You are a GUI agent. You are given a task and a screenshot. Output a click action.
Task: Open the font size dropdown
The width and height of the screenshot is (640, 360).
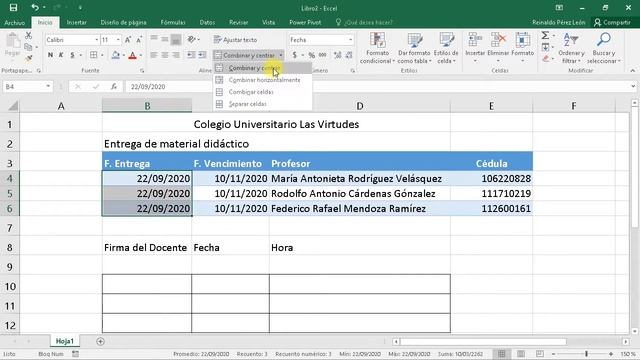click(x=118, y=40)
